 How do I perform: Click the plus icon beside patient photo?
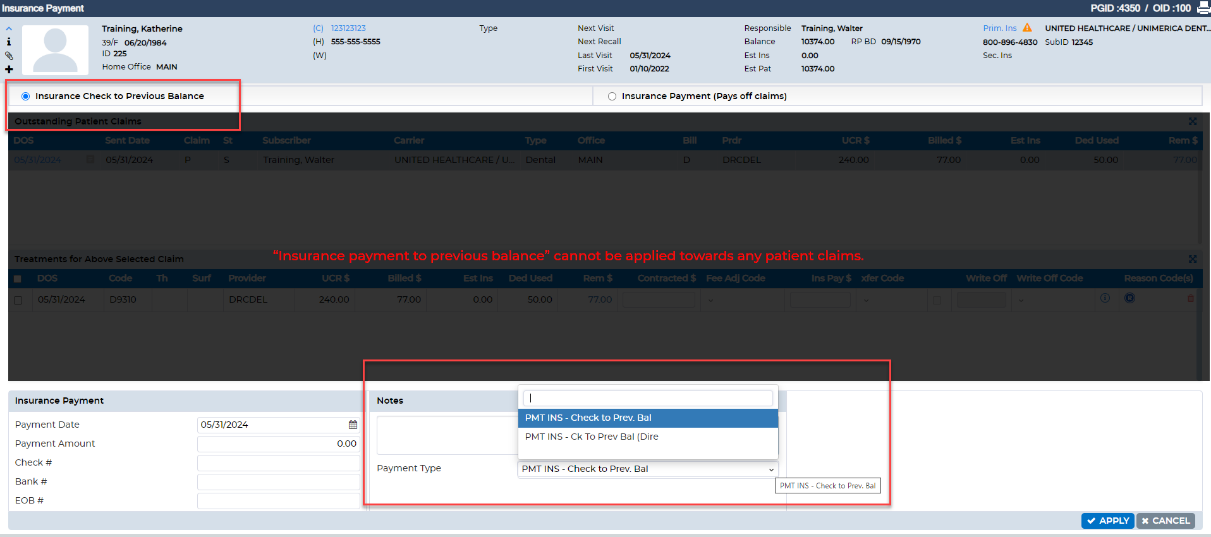[x=9, y=69]
